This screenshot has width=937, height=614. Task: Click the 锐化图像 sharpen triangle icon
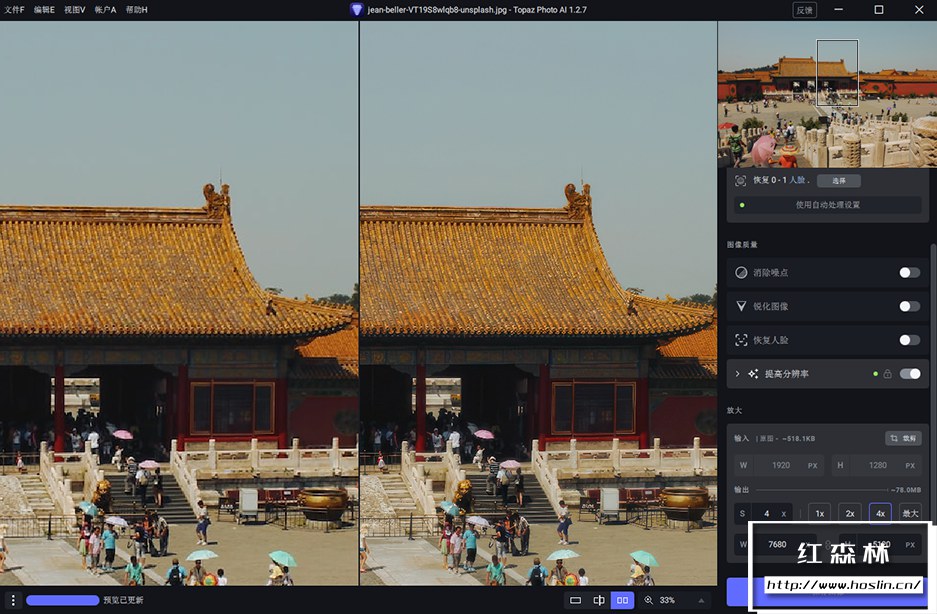point(741,306)
